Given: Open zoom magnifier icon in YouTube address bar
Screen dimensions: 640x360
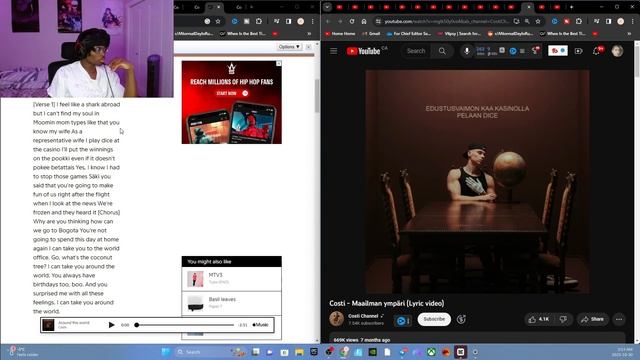Looking at the screenshot, I should [x=527, y=21].
